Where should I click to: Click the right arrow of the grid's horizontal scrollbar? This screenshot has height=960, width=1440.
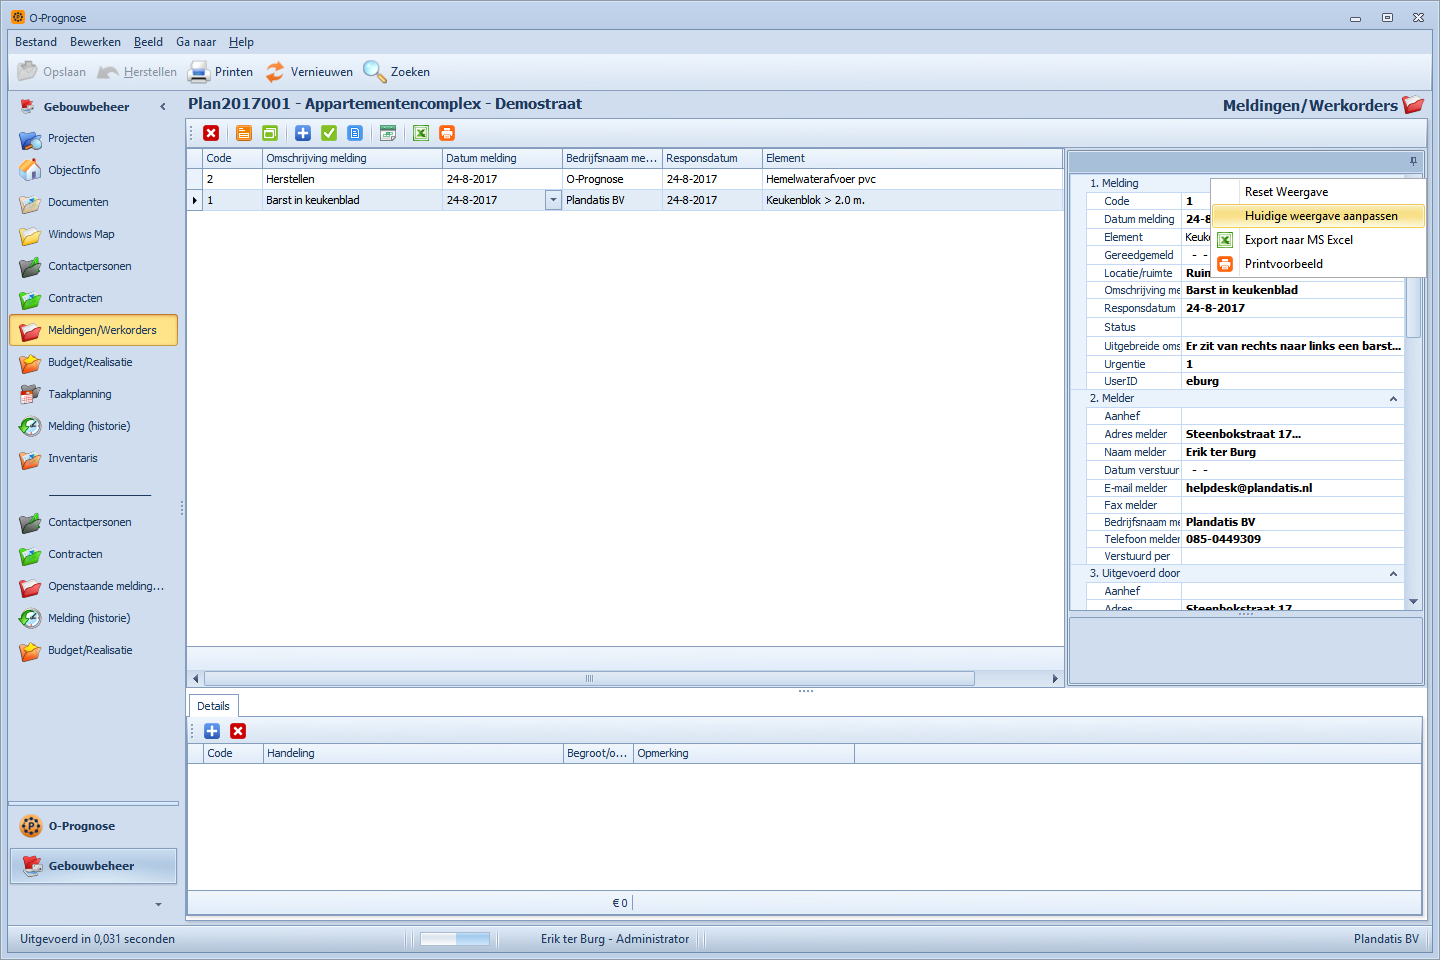tap(1055, 679)
